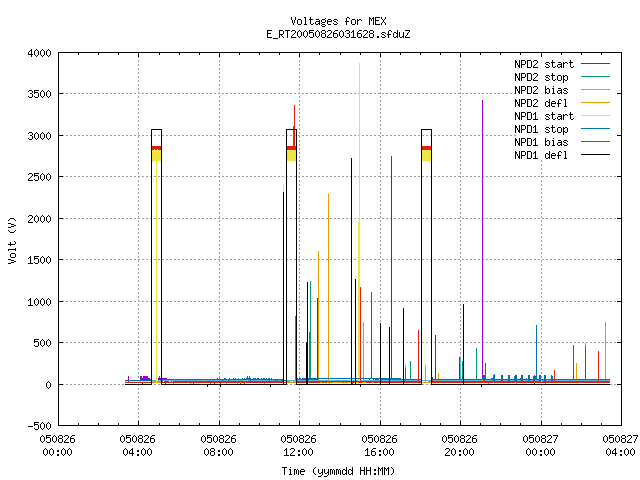Click the NPD1 bias legend label
640x480 pixels.
point(541,142)
